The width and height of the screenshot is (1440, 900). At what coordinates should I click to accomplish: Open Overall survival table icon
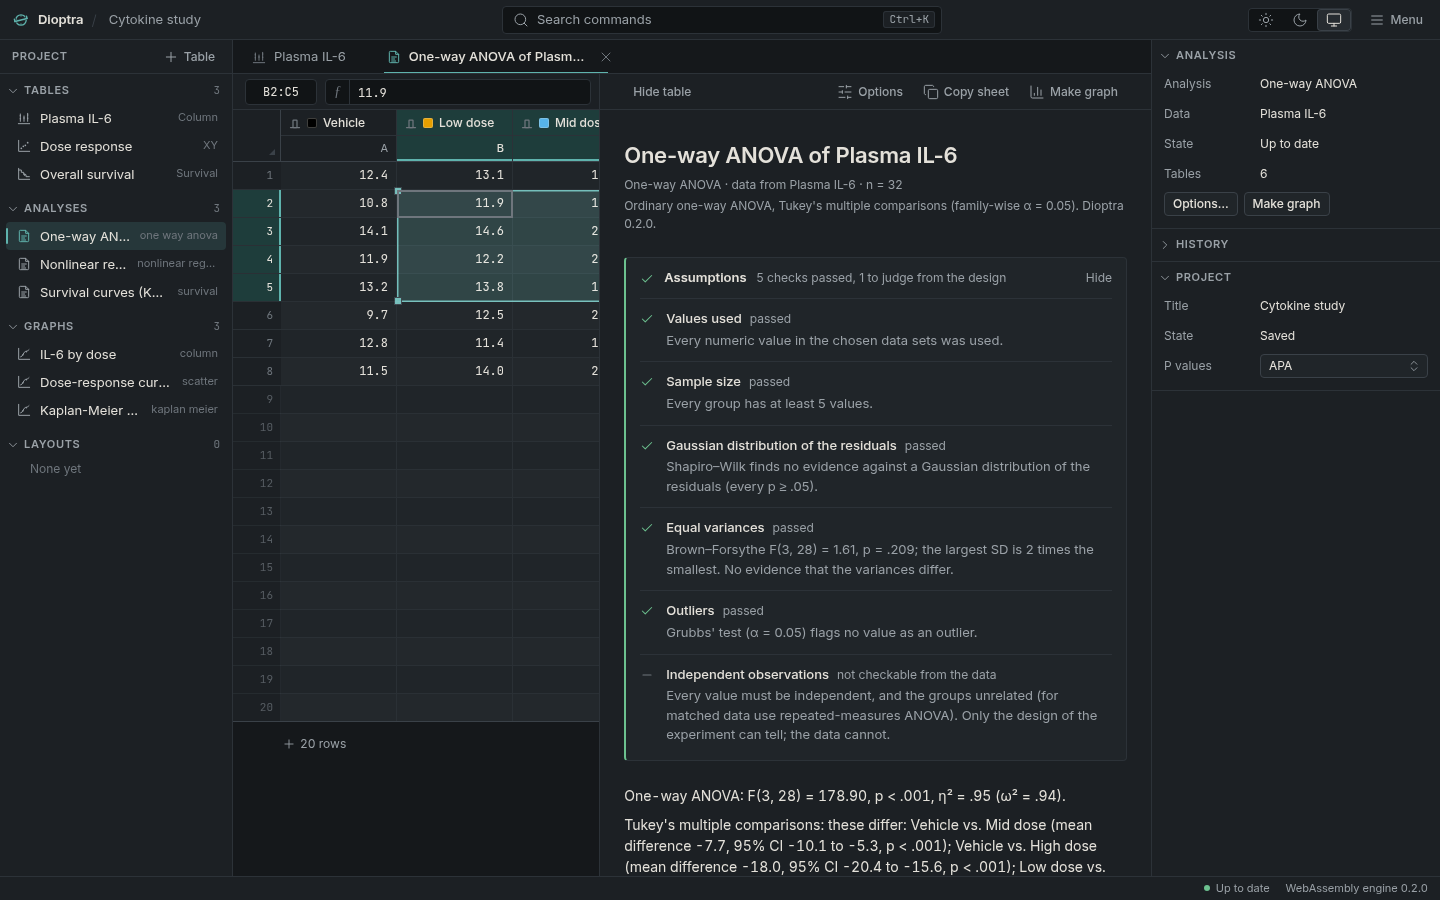(24, 174)
